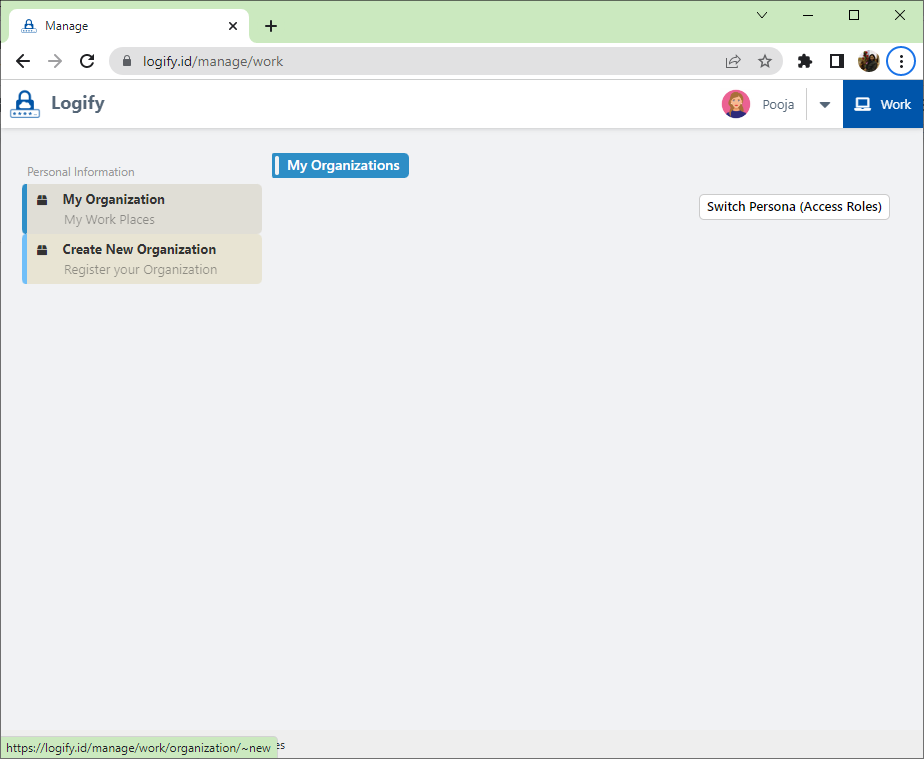Screen dimensions: 924x759
Task: Open the browser extensions puzzle icon
Action: tap(805, 61)
